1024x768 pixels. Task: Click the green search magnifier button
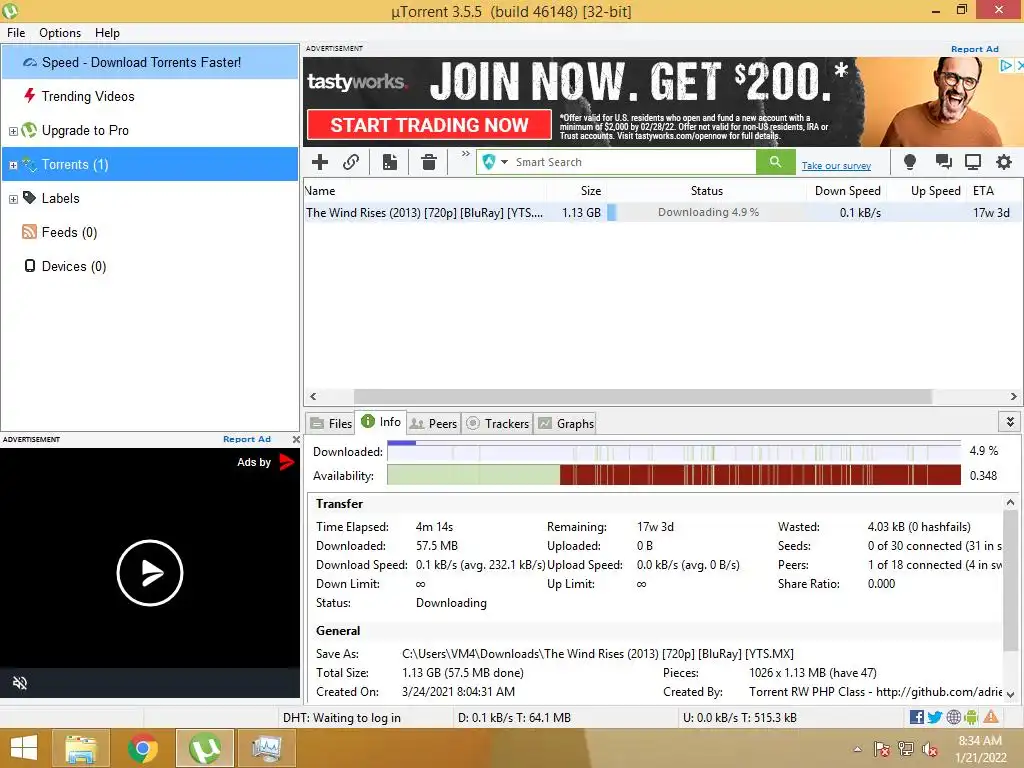775,162
